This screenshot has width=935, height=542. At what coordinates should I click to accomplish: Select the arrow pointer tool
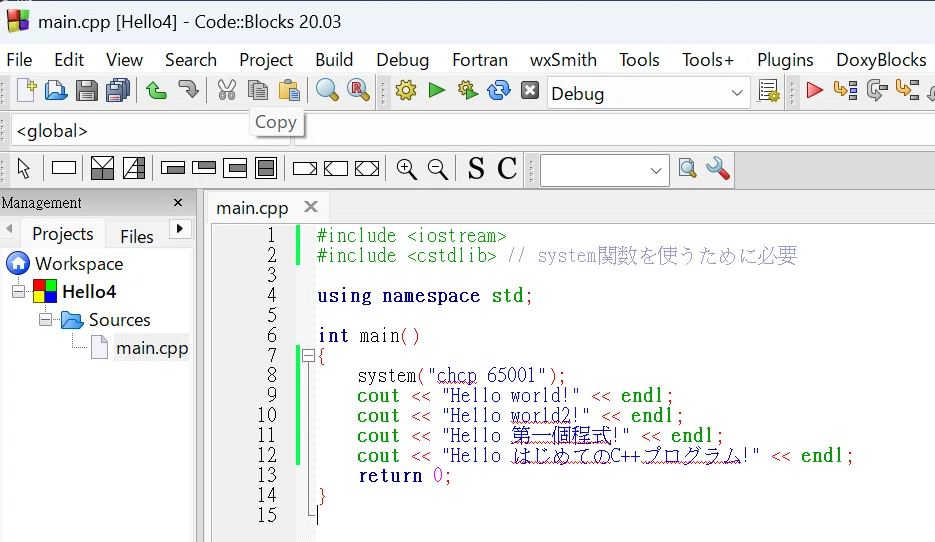24,169
